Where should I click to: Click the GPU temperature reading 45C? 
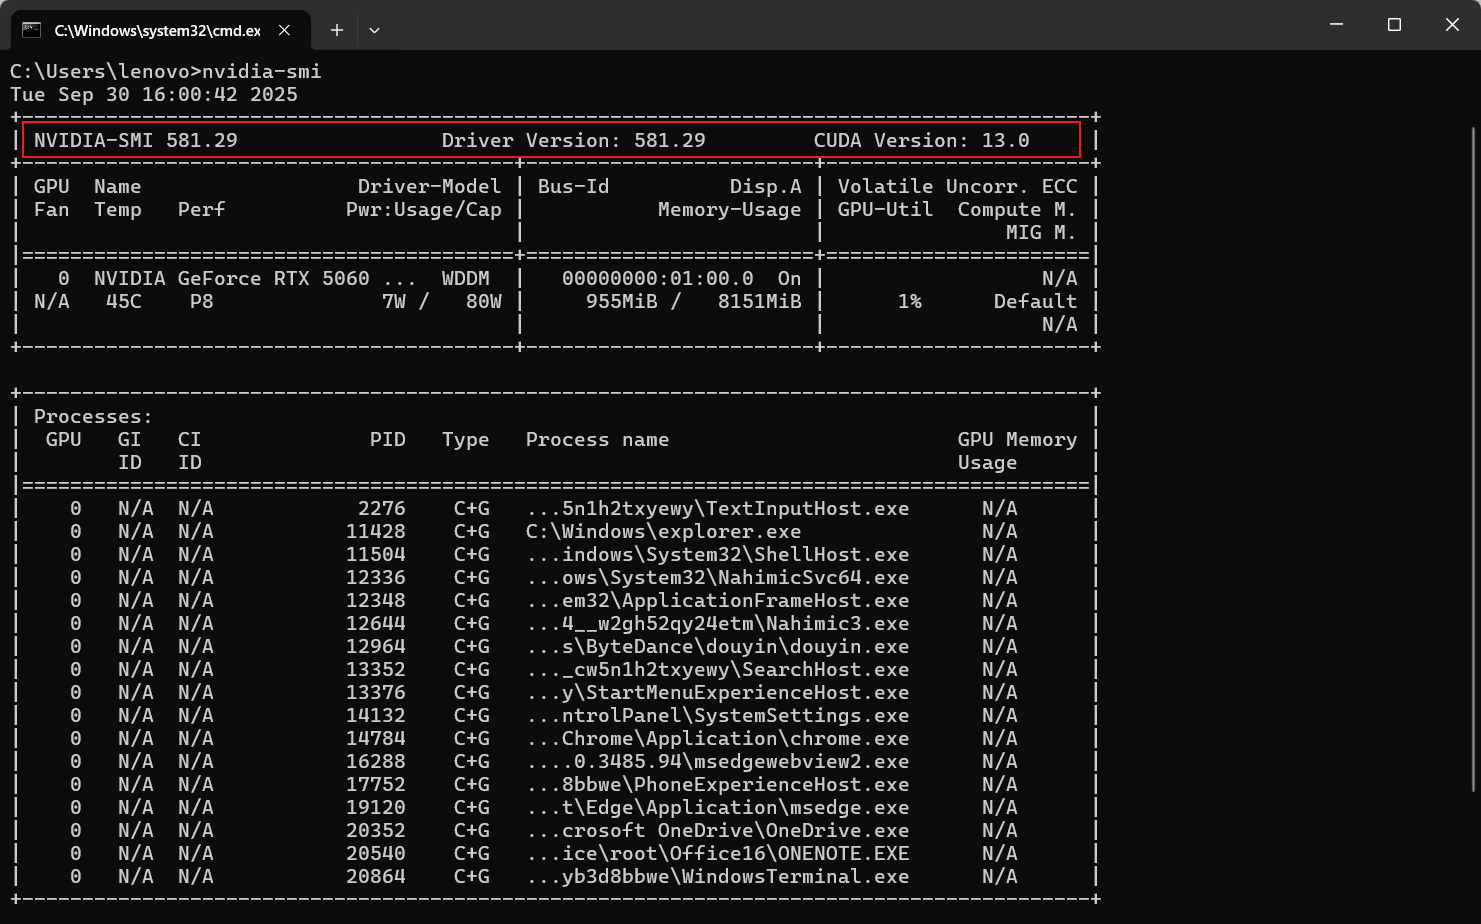point(125,301)
